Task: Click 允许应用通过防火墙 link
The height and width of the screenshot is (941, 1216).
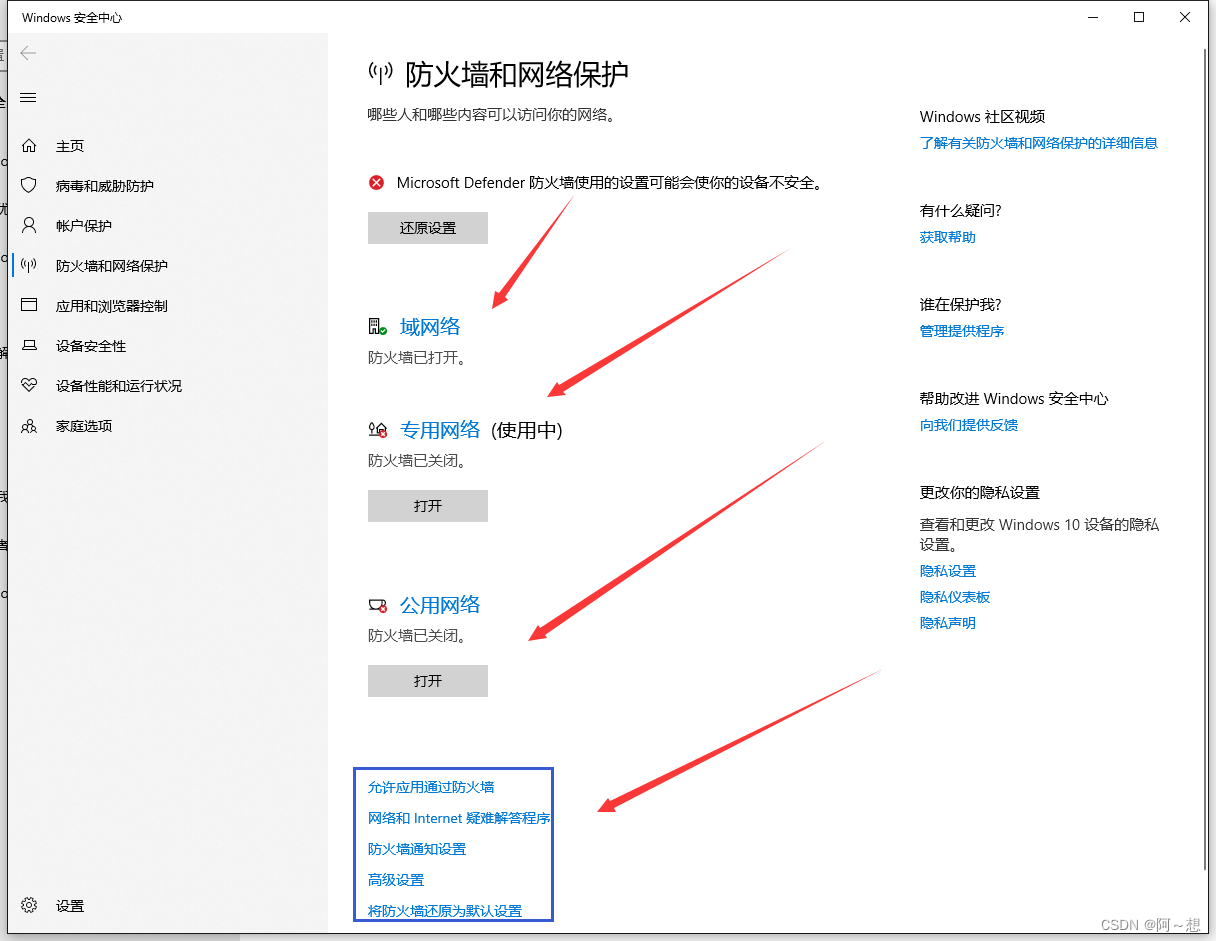Action: 431,787
